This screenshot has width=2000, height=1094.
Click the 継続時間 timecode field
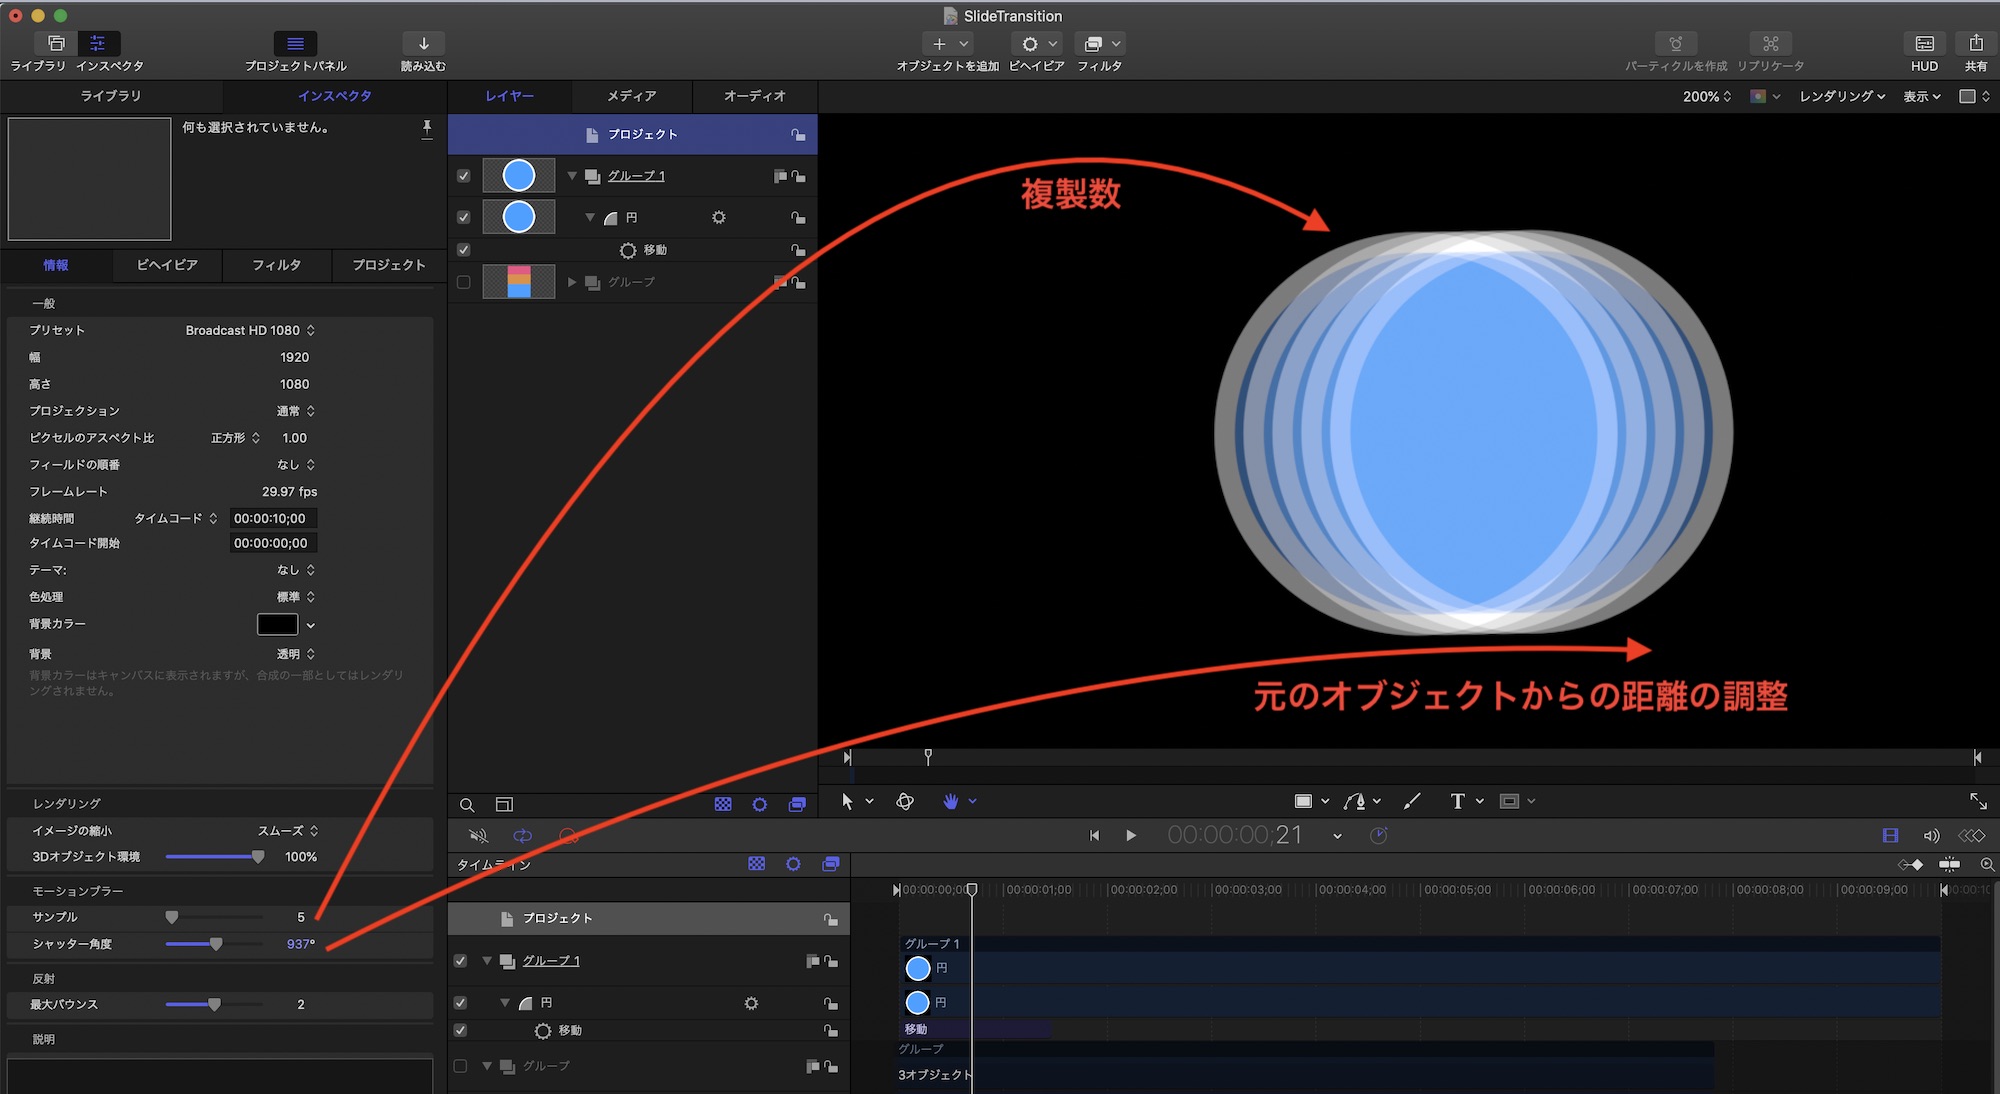(272, 519)
